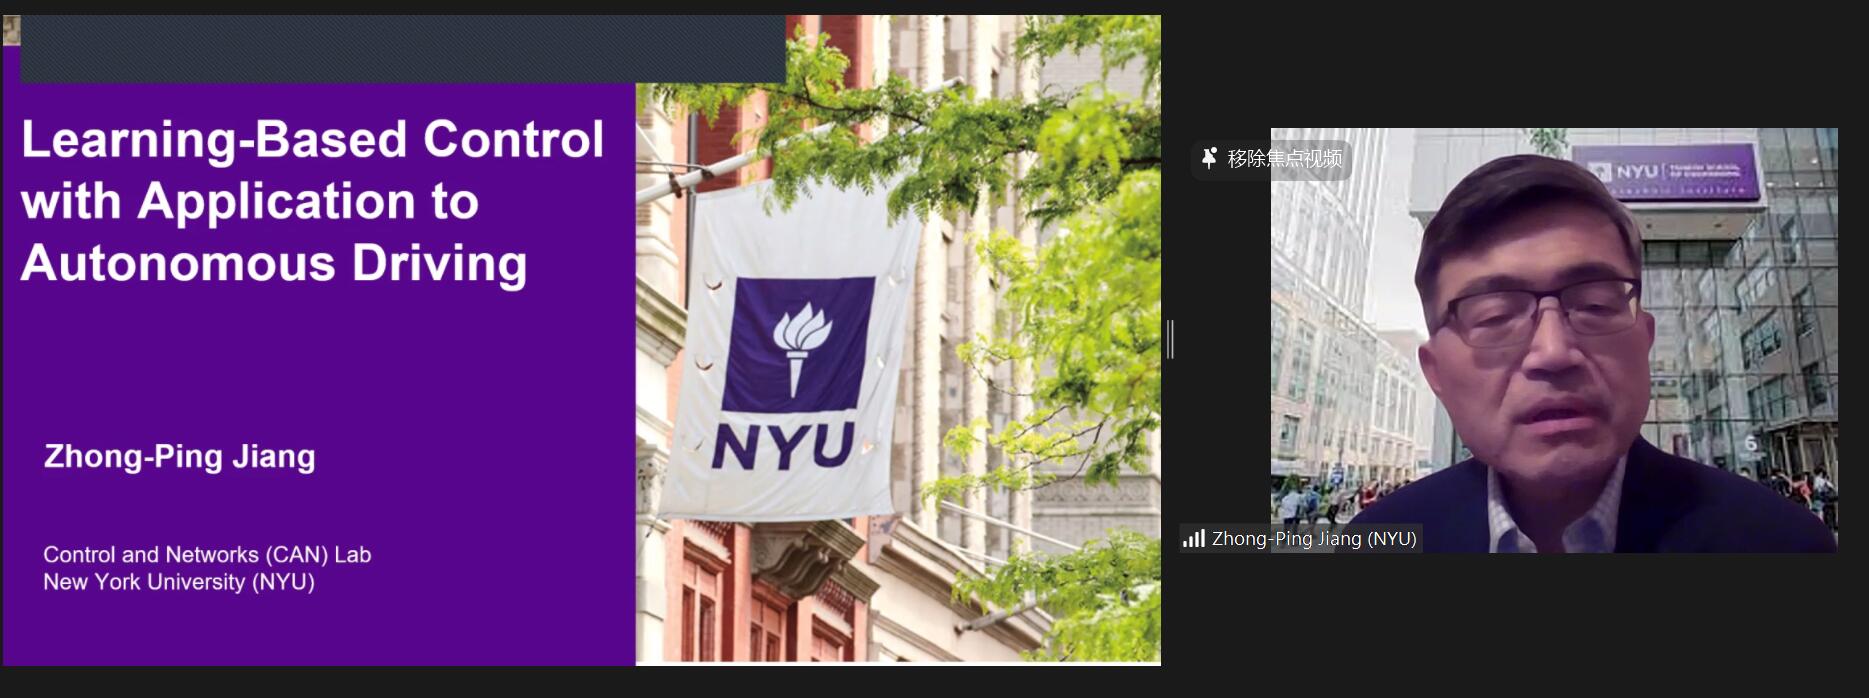
Task: Click the Control and Networks (CAN) Lab text
Action: click(x=207, y=554)
